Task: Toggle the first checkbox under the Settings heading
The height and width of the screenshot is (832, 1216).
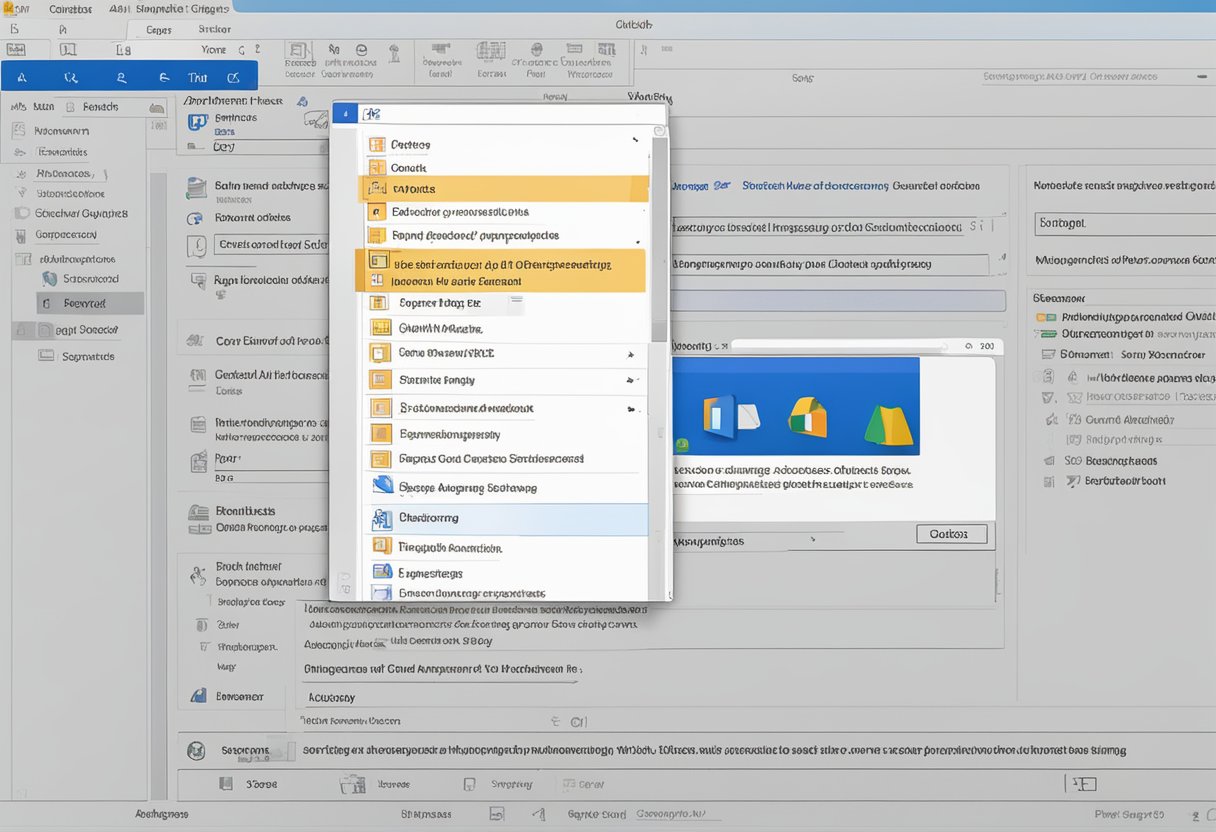Action: coord(1040,317)
